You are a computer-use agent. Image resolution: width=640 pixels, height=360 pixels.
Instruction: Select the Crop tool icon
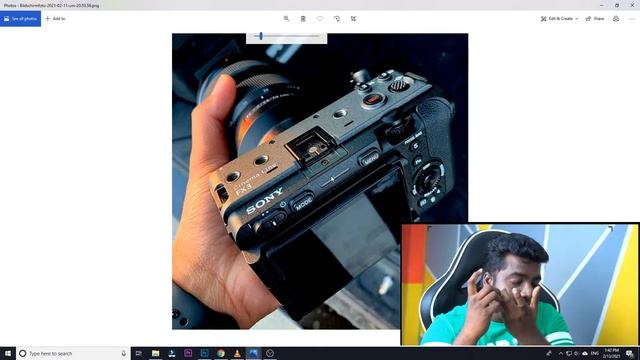(x=353, y=19)
